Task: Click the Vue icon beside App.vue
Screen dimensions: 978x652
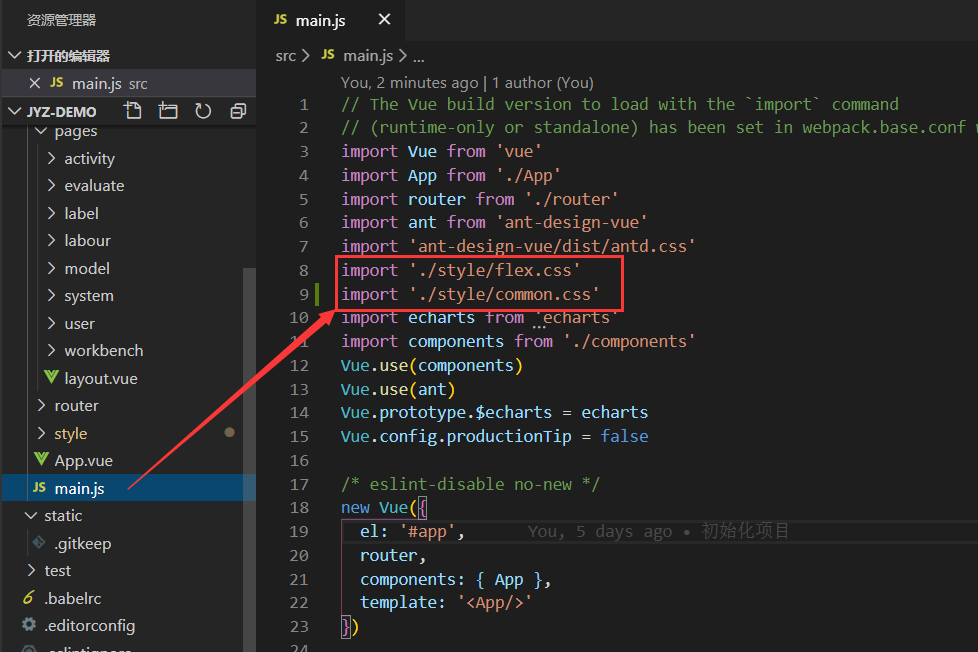Action: (41, 459)
